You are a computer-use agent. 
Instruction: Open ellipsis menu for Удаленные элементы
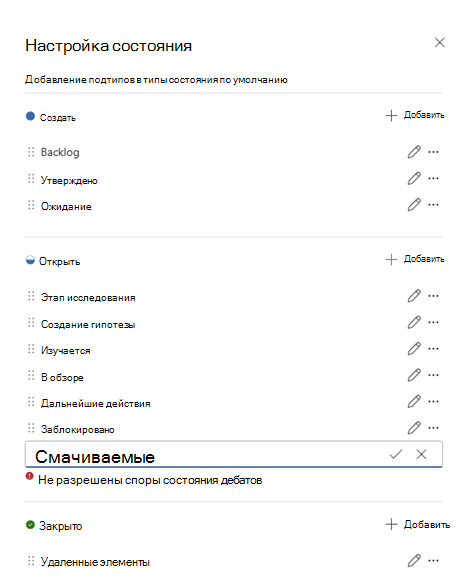click(433, 560)
